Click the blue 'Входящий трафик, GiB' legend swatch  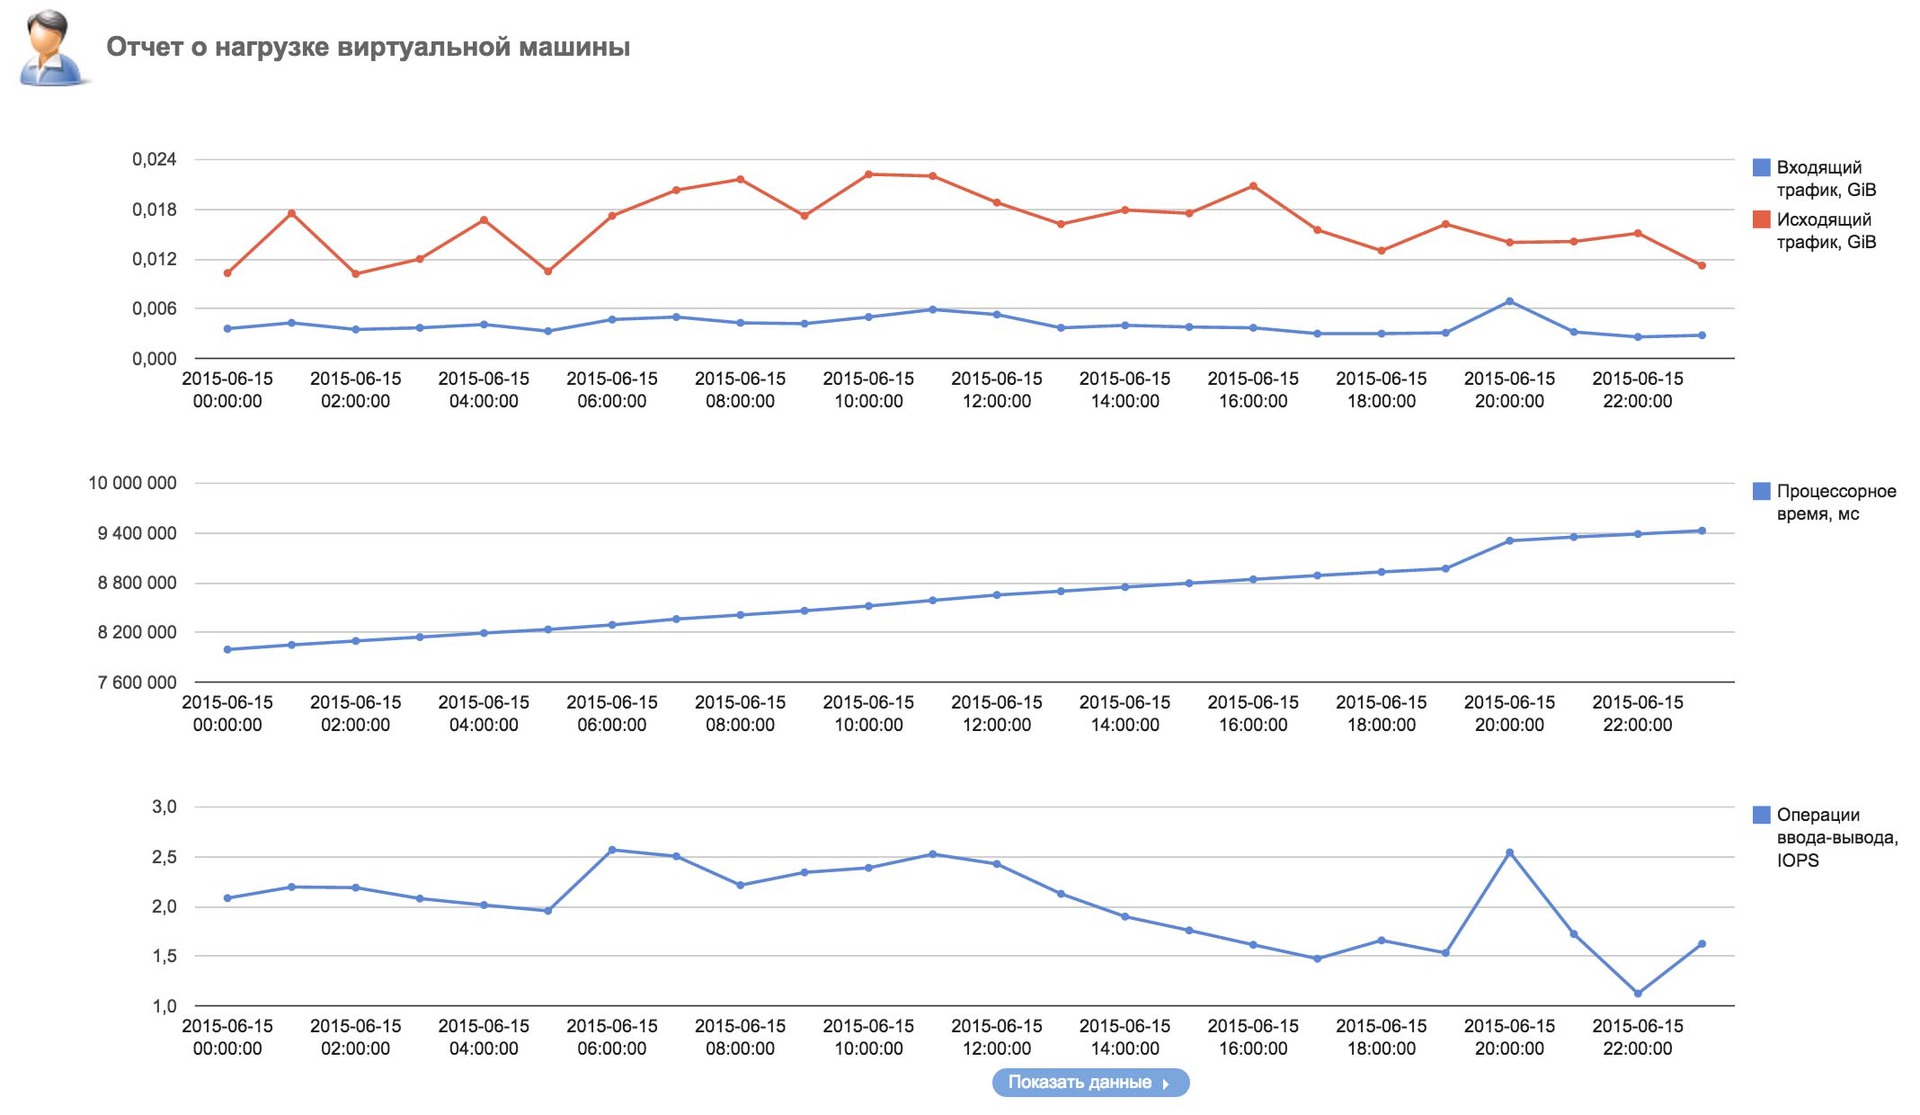1761,167
